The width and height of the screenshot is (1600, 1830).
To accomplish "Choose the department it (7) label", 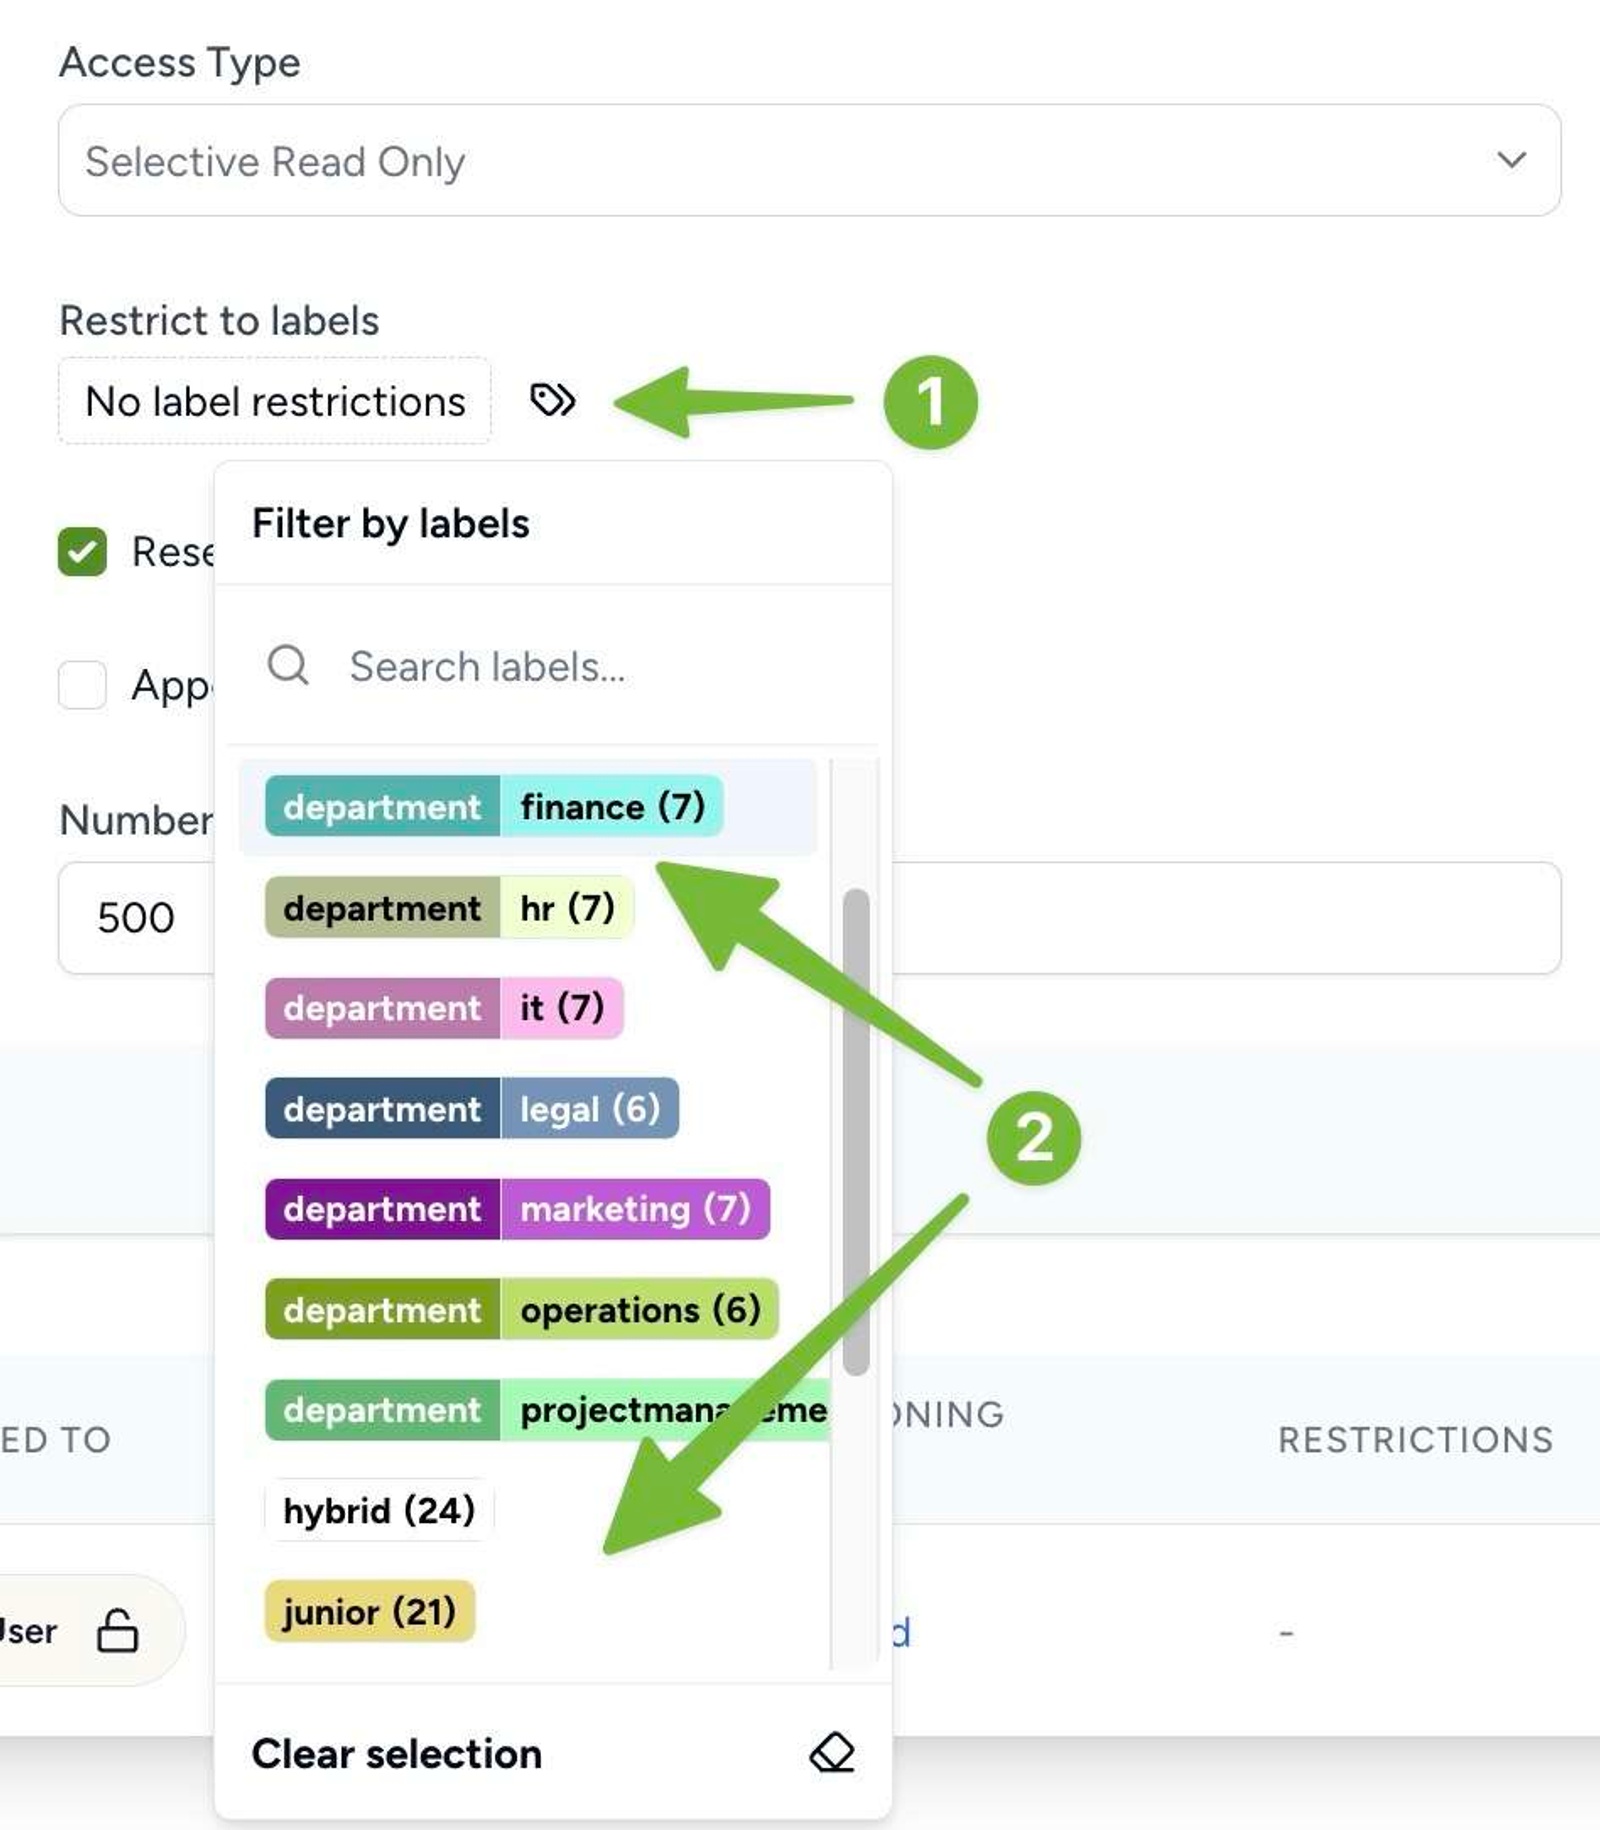I will (444, 1008).
